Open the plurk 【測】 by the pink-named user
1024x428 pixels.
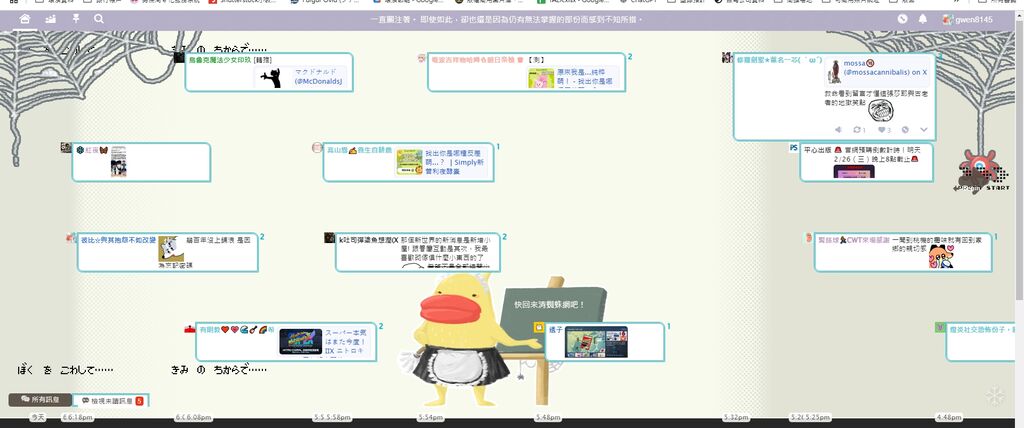tap(526, 72)
